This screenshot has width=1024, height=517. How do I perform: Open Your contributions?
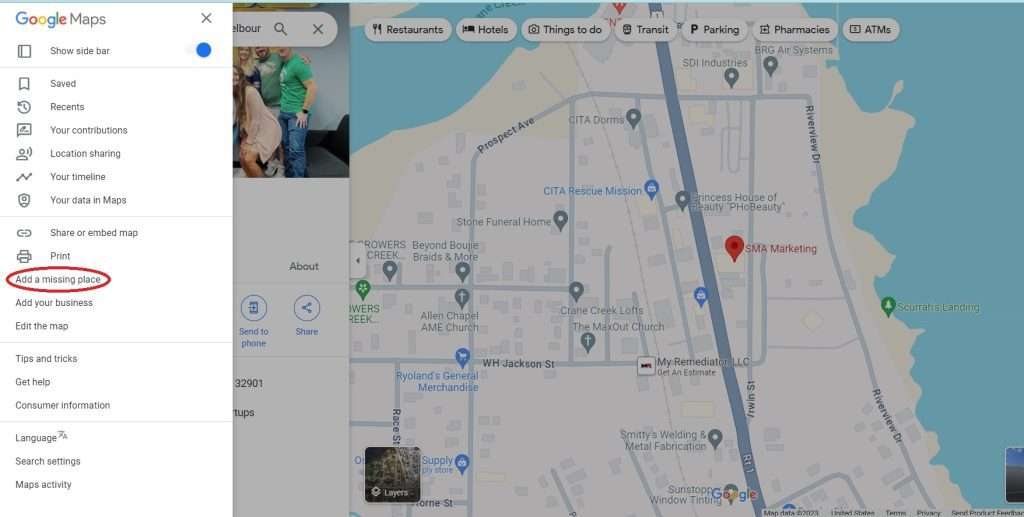pos(89,131)
